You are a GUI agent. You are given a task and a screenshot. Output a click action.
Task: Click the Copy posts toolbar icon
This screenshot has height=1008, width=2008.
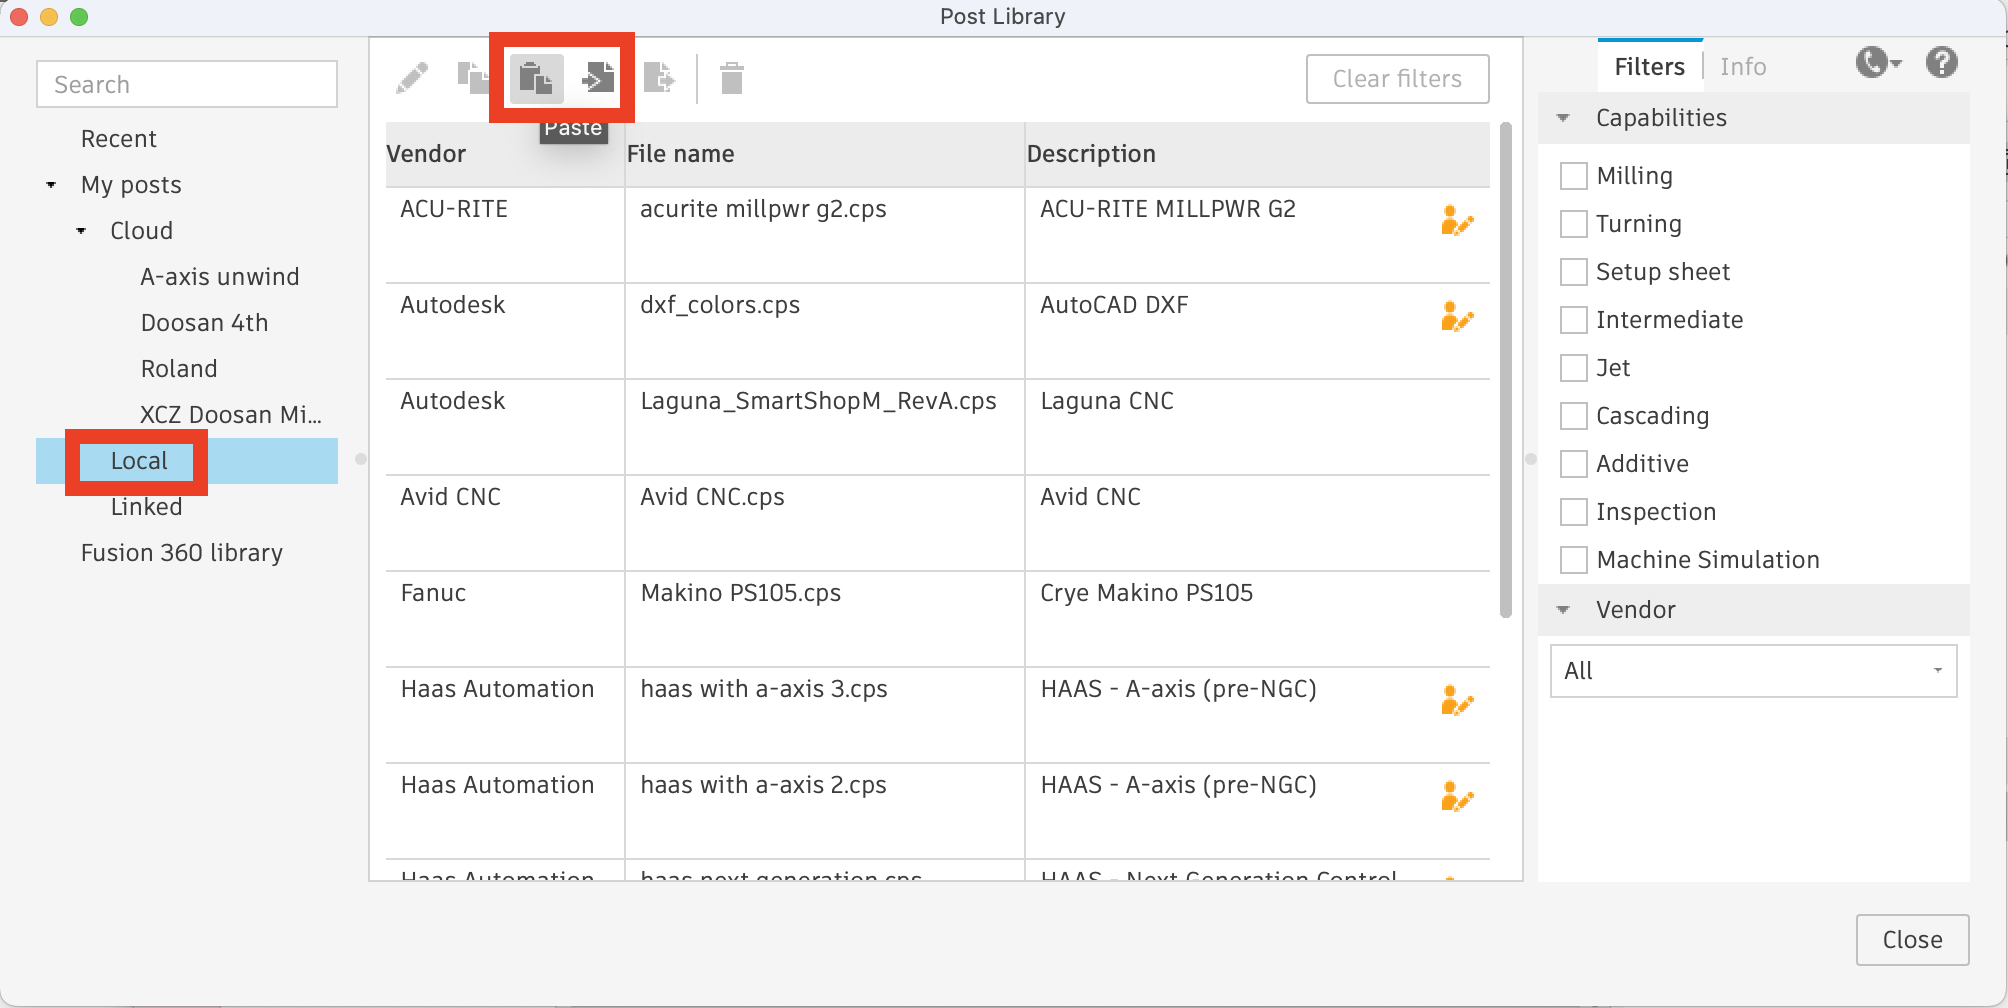[x=474, y=77]
